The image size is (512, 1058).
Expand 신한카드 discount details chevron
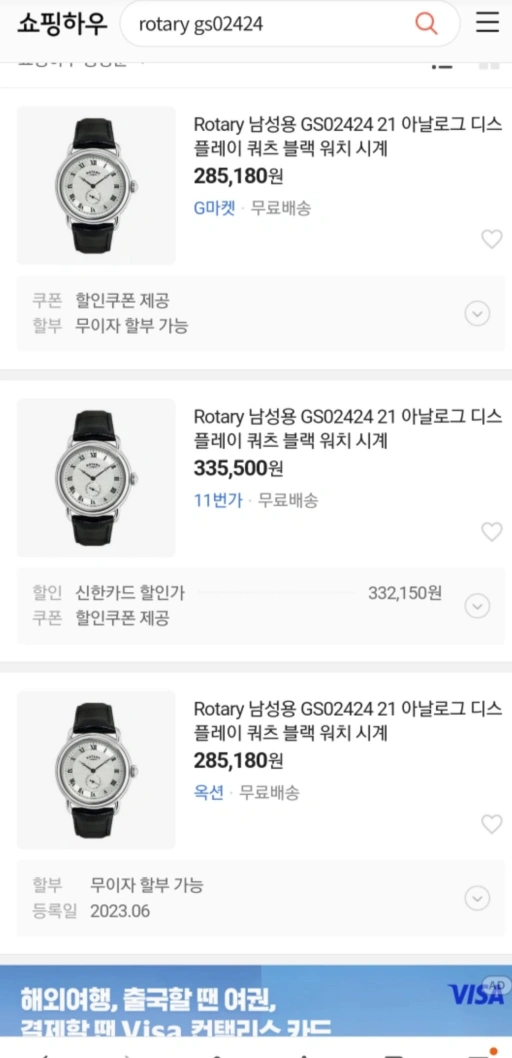[x=478, y=606]
